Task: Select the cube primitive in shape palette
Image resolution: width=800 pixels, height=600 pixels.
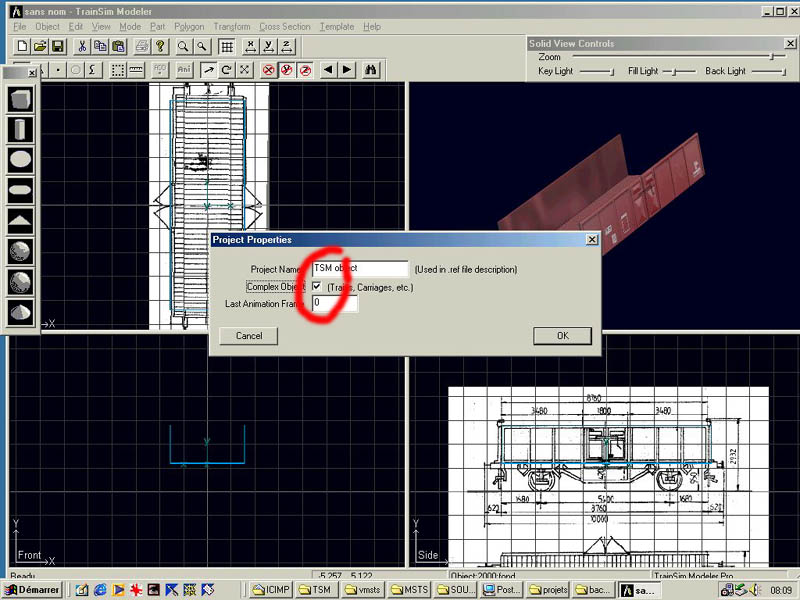Action: (21, 99)
